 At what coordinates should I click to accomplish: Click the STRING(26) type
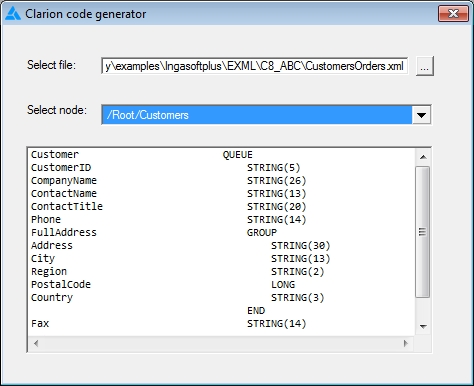click(x=277, y=181)
